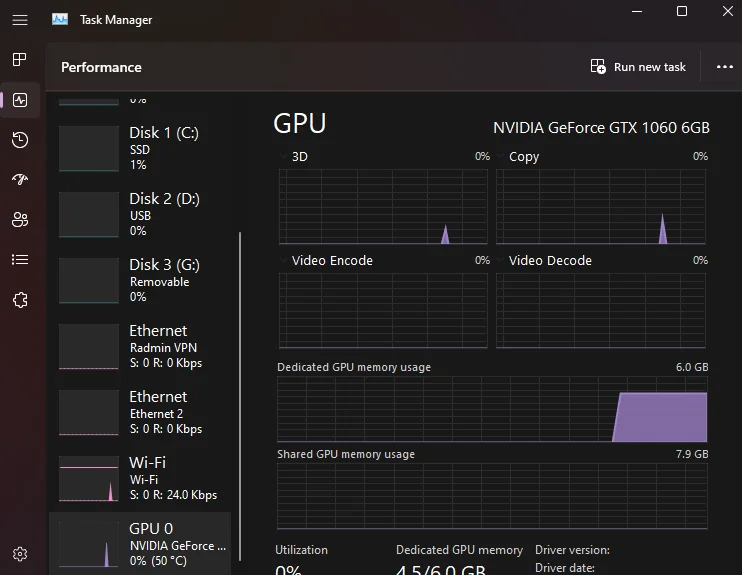Open the hamburger navigation menu
The height and width of the screenshot is (575, 742).
coord(20,20)
